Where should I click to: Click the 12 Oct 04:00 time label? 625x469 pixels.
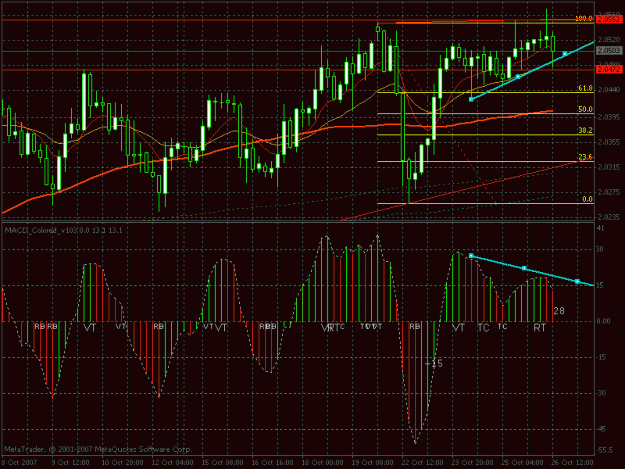173,462
